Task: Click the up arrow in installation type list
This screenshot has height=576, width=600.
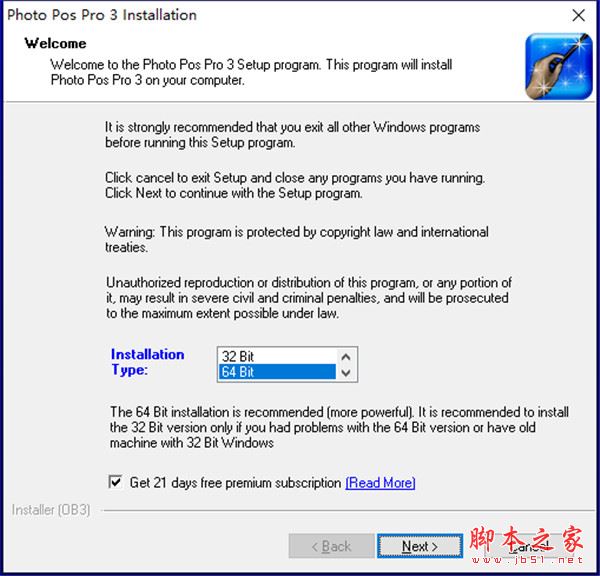Action: [346, 357]
